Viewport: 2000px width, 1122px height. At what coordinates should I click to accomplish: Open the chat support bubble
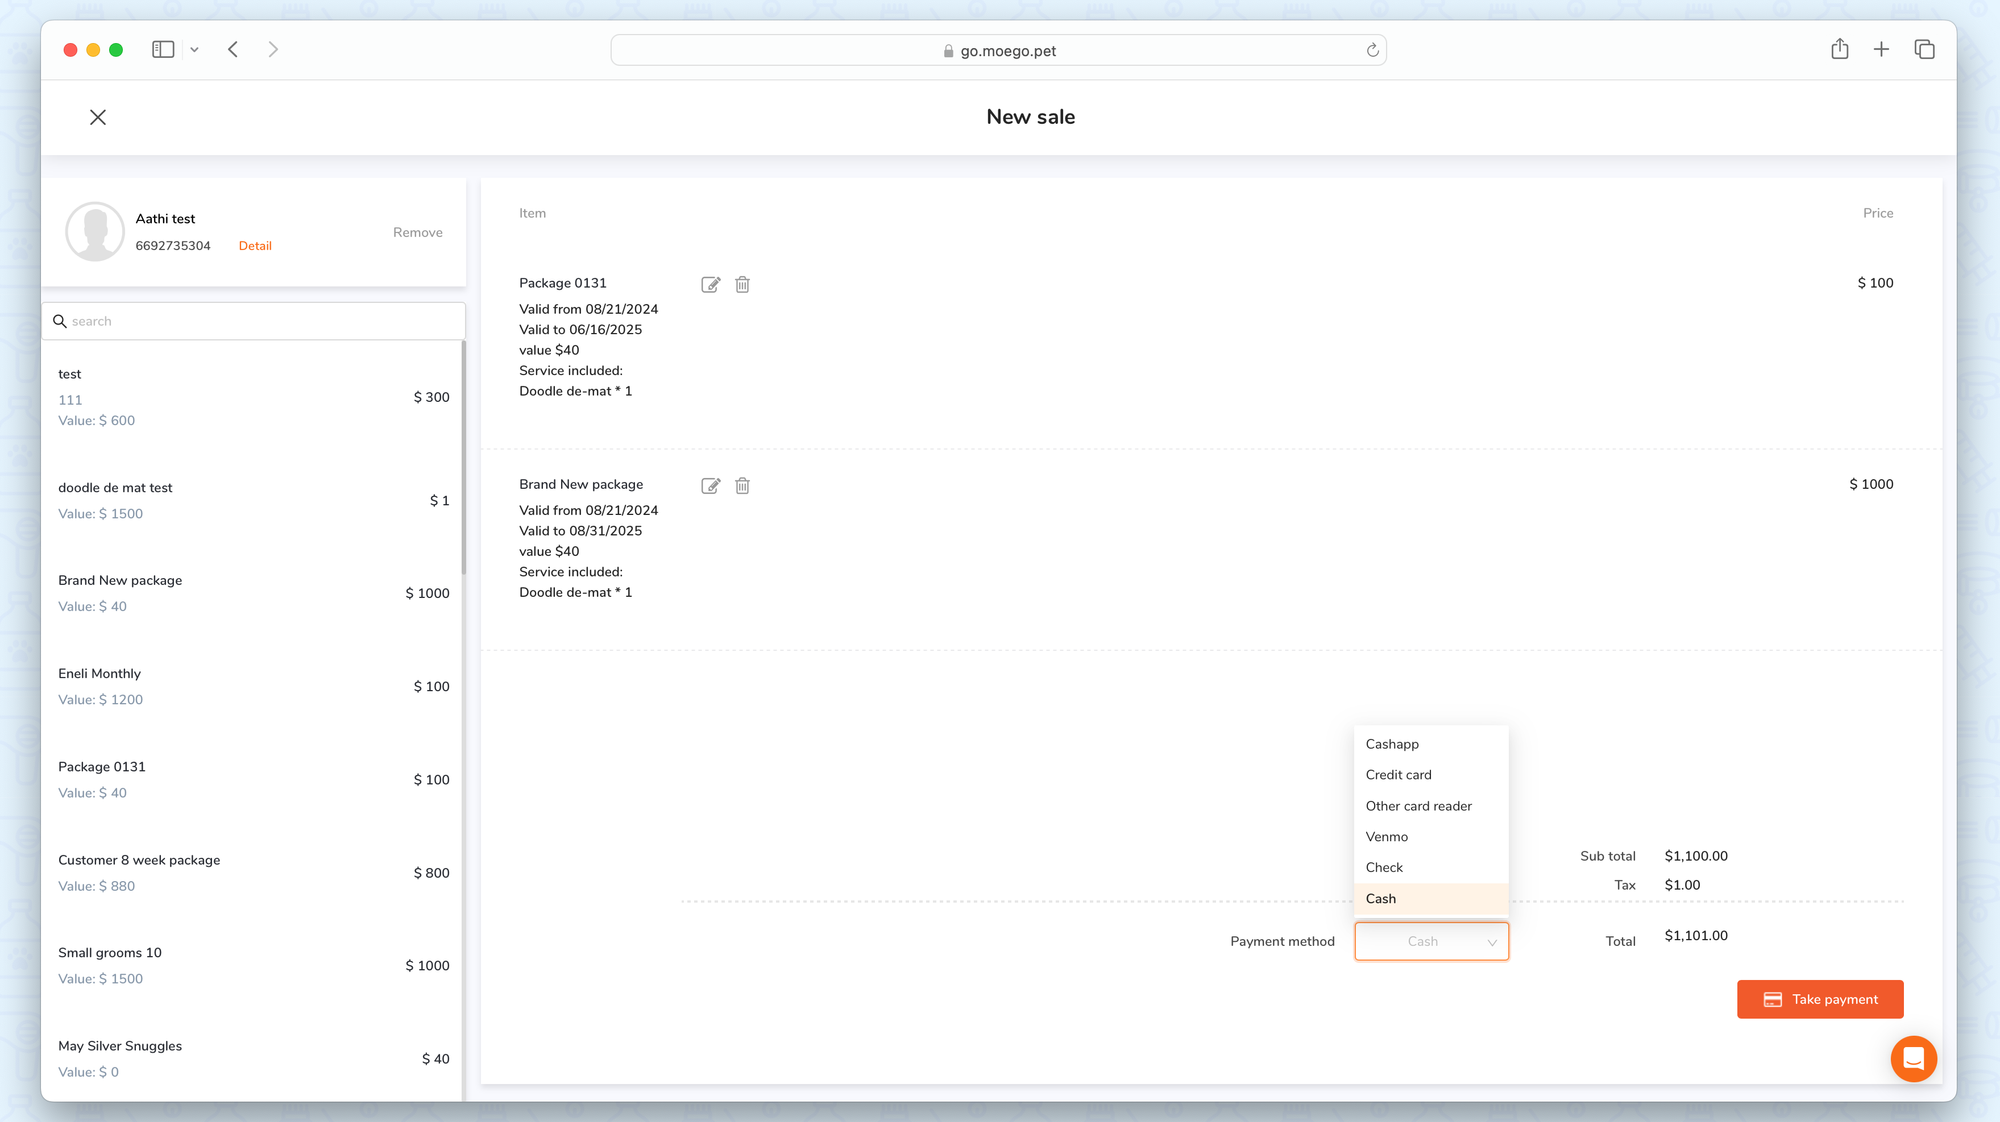pyautogui.click(x=1913, y=1058)
